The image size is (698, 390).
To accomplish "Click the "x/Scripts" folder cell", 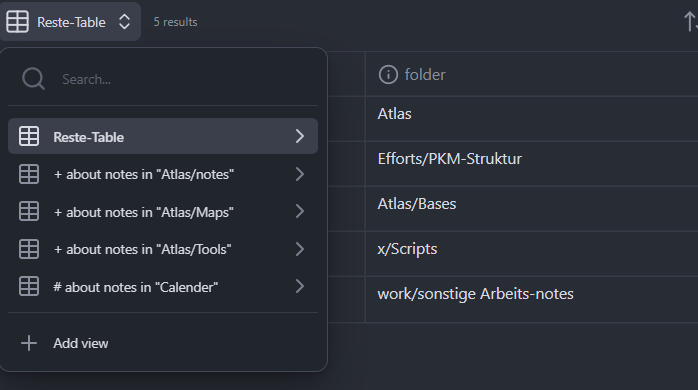I will point(532,253).
